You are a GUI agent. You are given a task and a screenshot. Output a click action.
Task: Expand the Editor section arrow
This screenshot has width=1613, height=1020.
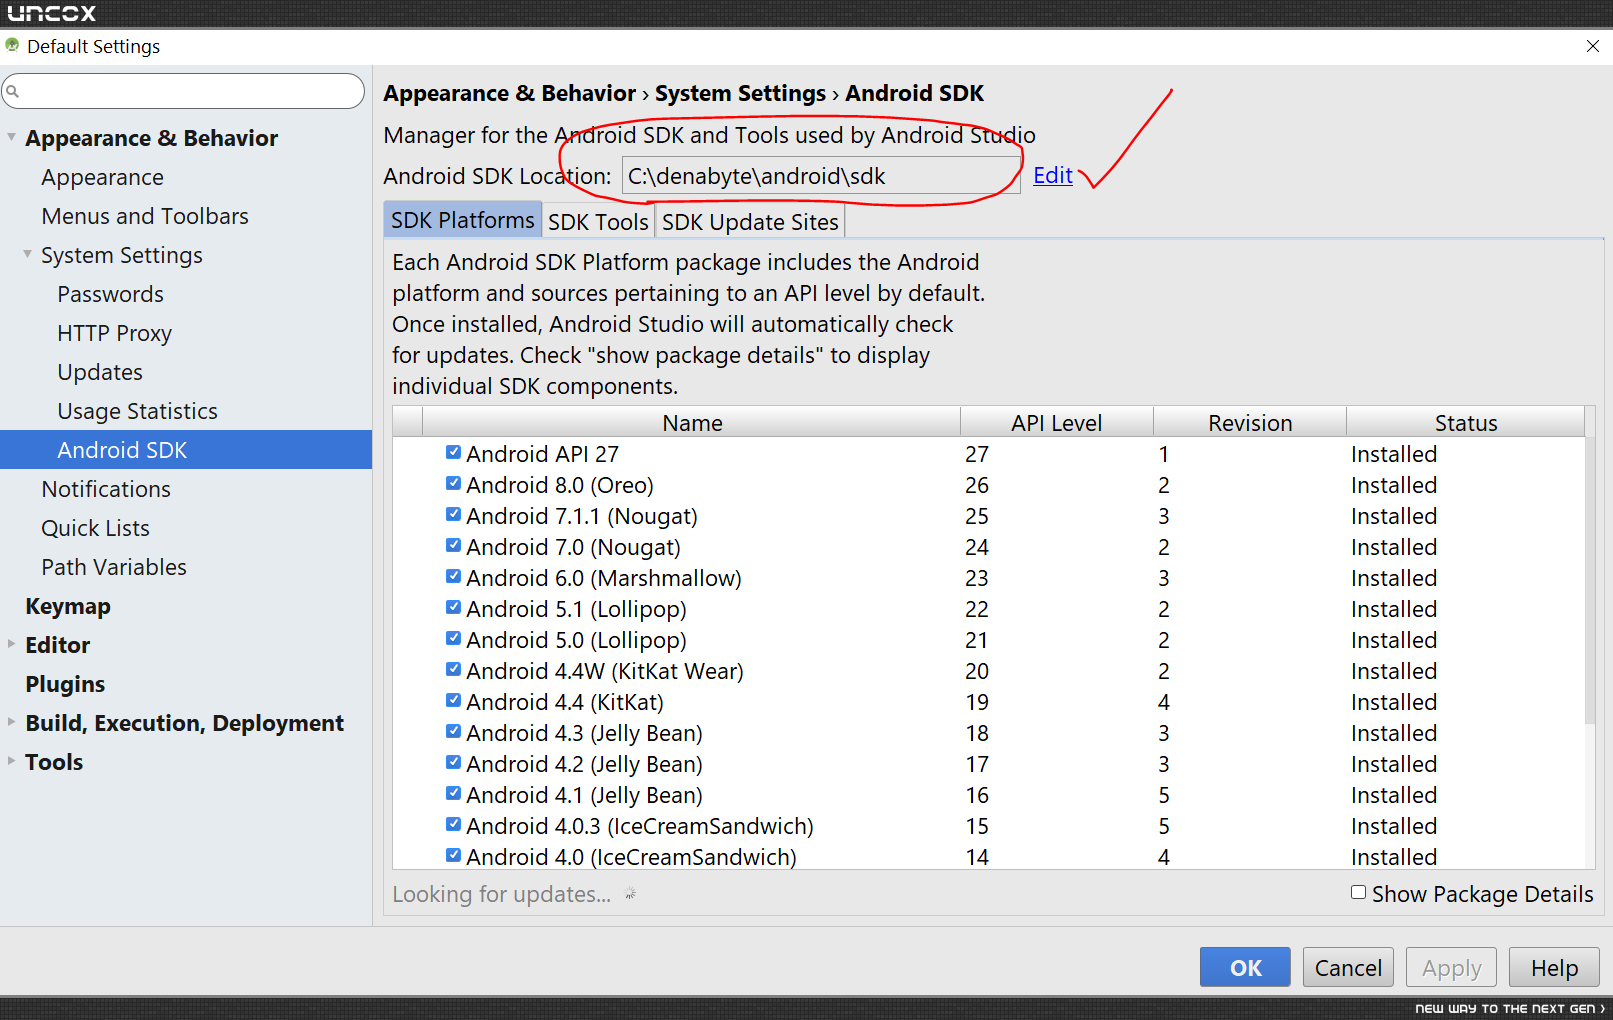(x=12, y=644)
